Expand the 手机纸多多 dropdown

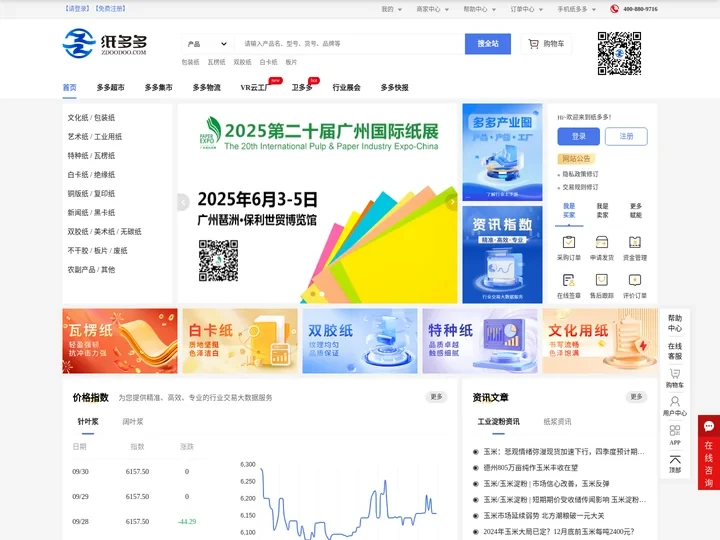point(577,9)
